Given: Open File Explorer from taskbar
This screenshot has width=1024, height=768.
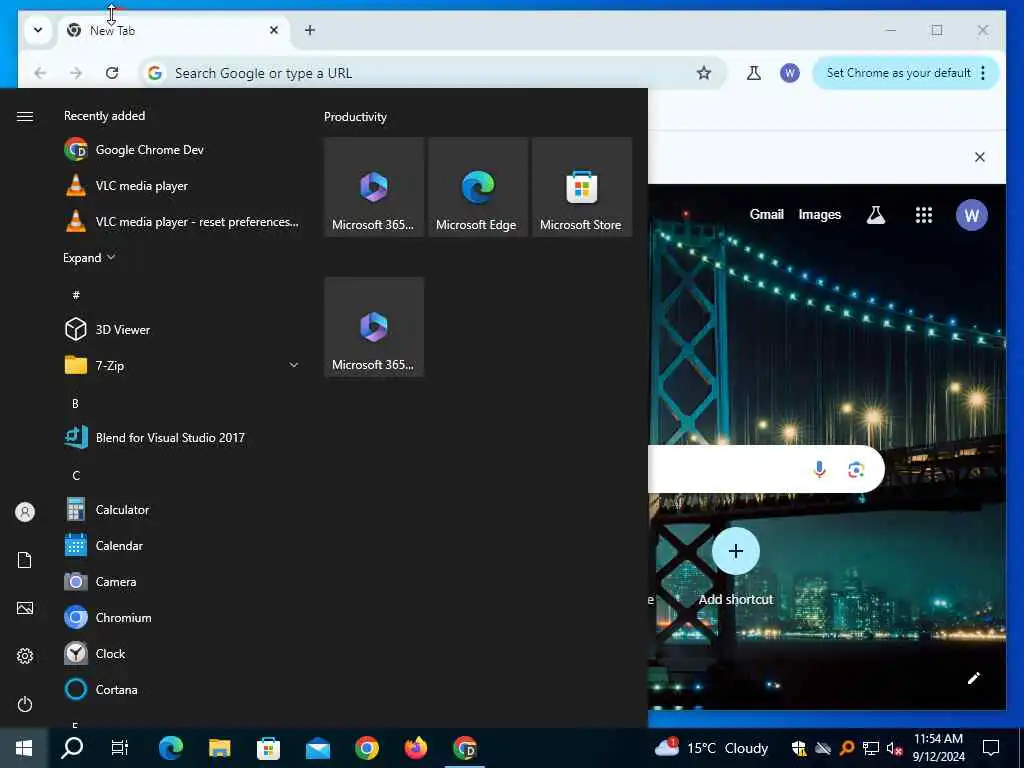Looking at the screenshot, I should tap(219, 748).
